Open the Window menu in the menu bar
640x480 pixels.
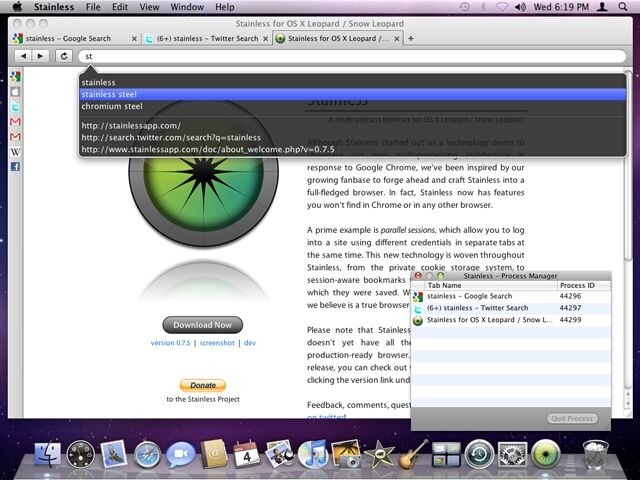(187, 7)
